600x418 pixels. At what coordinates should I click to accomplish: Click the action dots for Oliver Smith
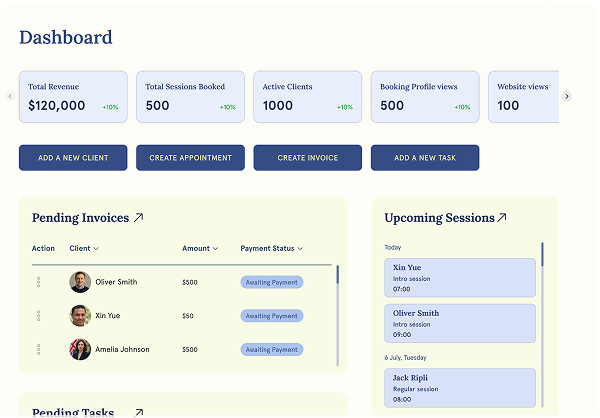[x=38, y=282]
